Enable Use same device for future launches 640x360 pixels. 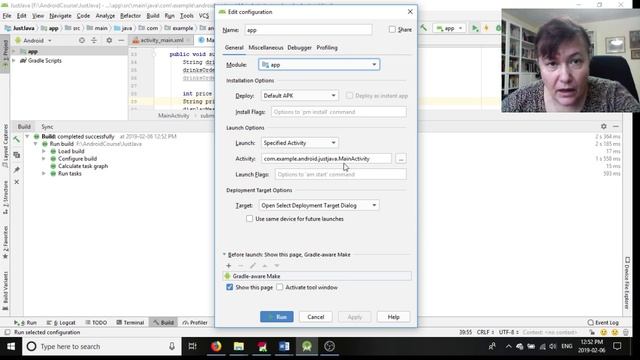point(249,219)
